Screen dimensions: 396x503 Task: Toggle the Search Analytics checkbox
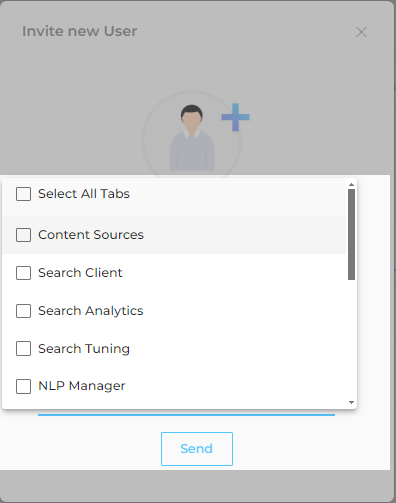point(23,311)
